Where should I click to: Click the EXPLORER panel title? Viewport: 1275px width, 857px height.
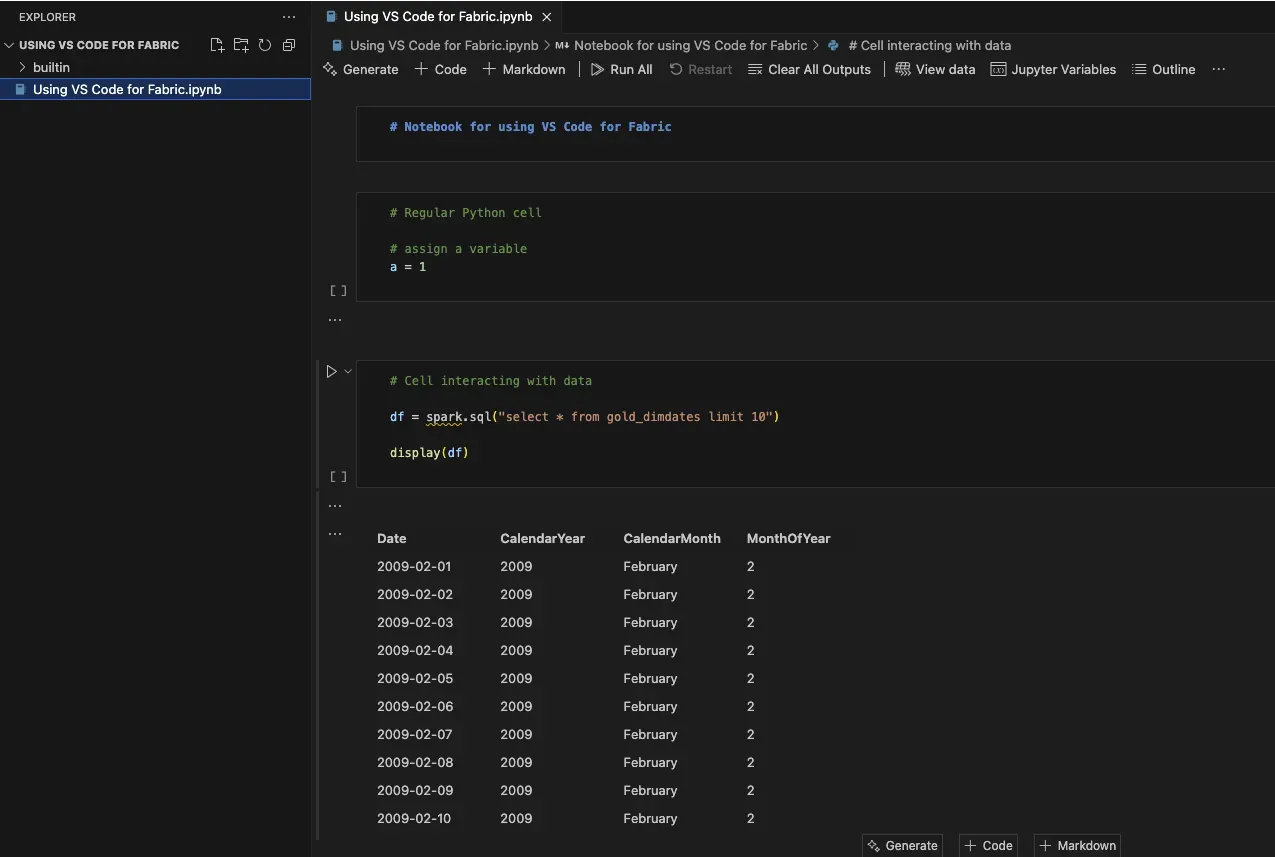(x=47, y=17)
